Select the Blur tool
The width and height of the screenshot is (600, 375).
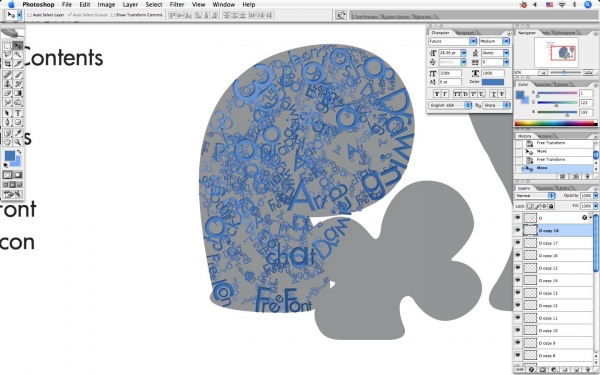(x=7, y=102)
